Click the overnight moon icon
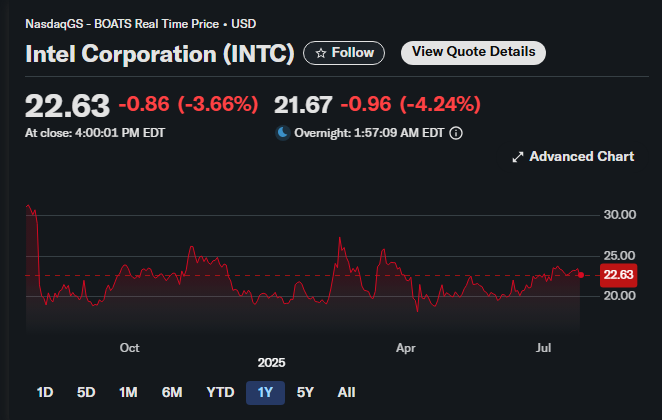 282,133
